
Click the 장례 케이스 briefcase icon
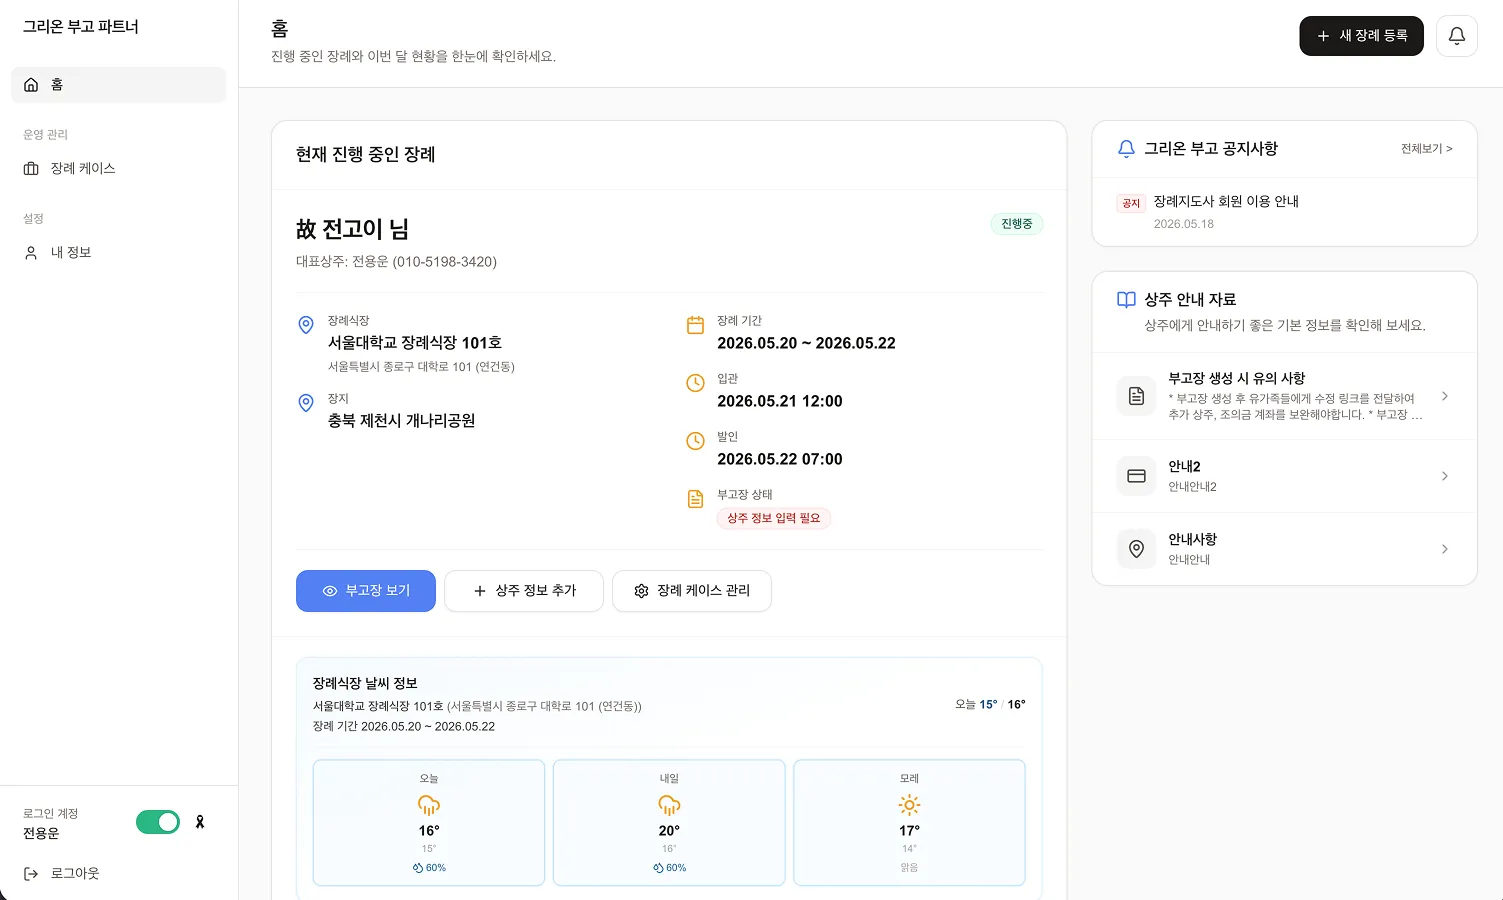pyautogui.click(x=31, y=169)
